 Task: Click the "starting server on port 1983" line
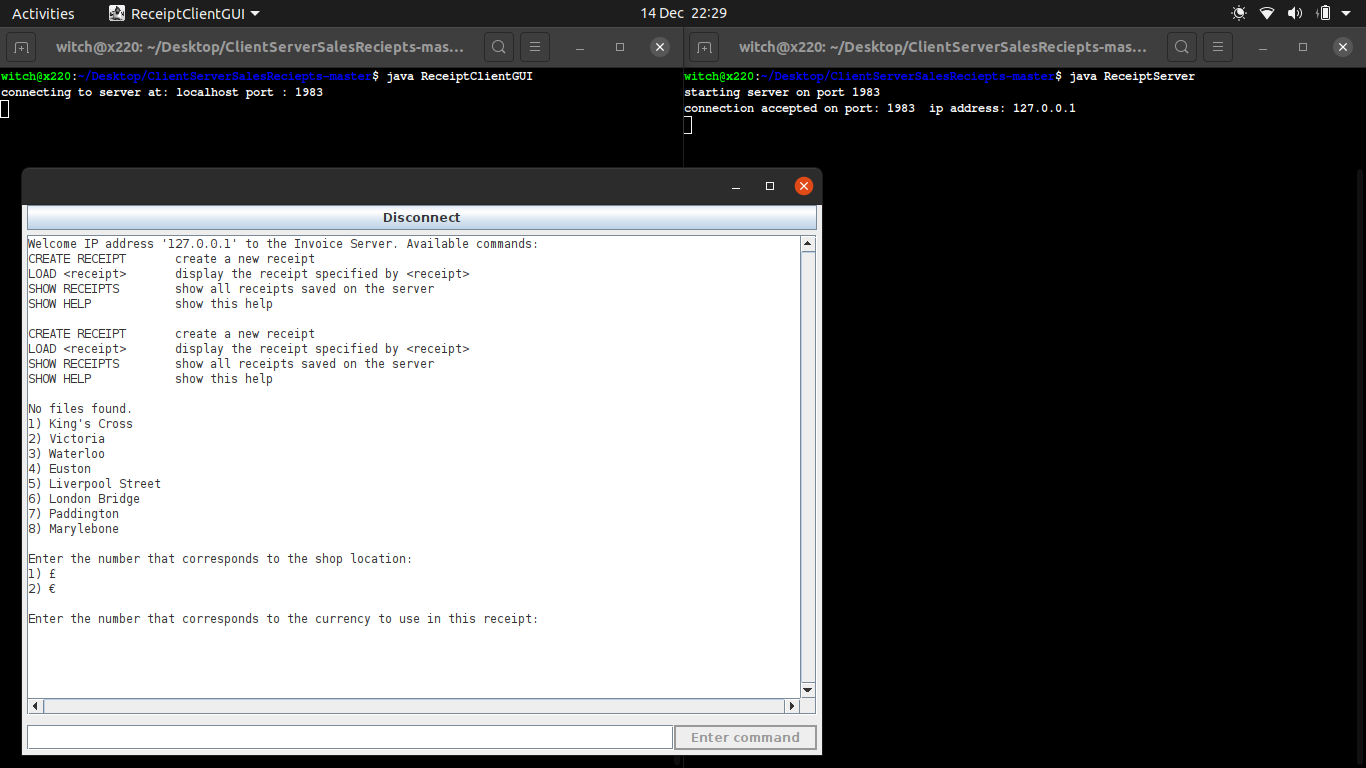pyautogui.click(x=782, y=92)
